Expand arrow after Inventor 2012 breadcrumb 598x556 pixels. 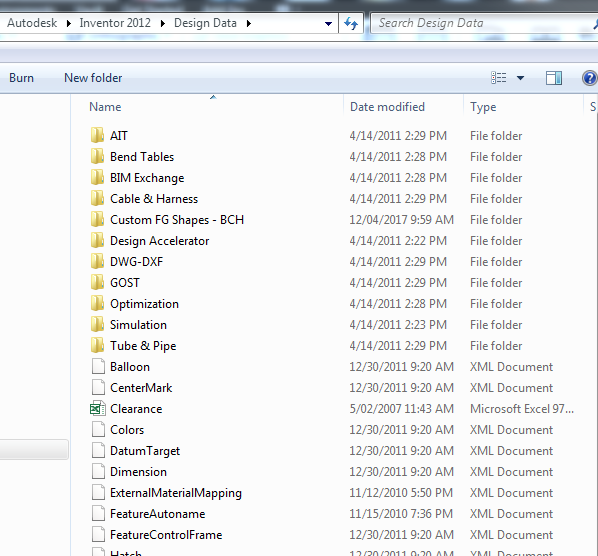[163, 24]
